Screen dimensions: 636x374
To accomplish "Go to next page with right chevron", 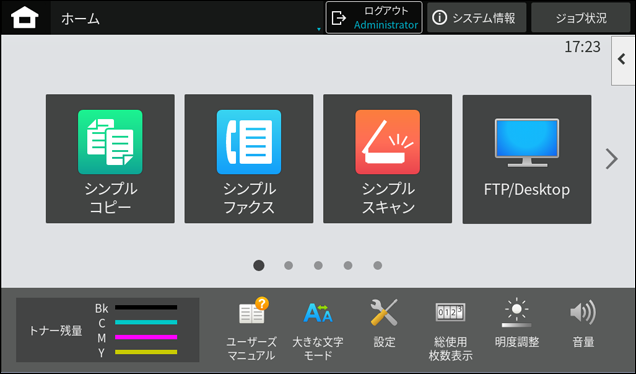I will (612, 159).
